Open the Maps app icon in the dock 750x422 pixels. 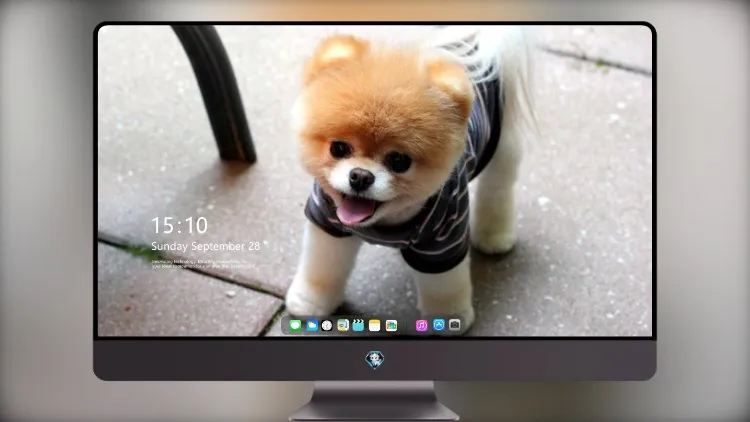pyautogui.click(x=343, y=325)
